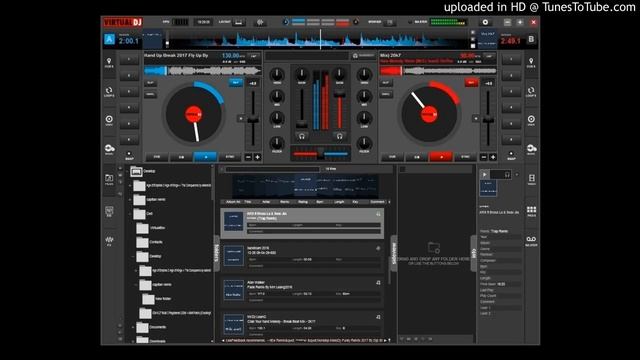Screen dimensions: 640x360
Task: Toggle VINYL mode on deck B
Action: pyautogui.click(x=386, y=94)
